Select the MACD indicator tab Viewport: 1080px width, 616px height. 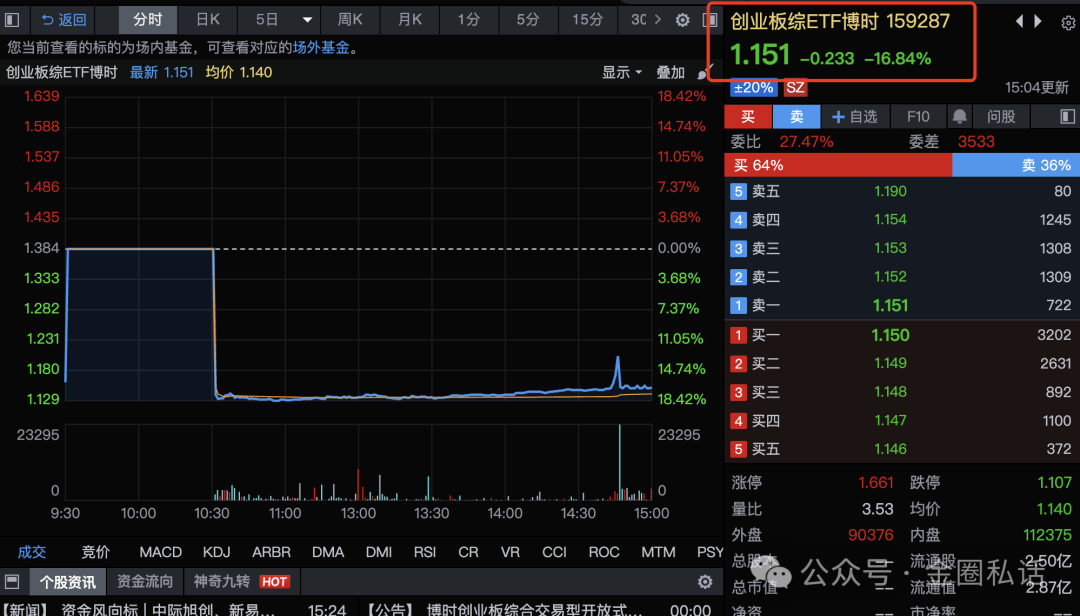[x=160, y=552]
